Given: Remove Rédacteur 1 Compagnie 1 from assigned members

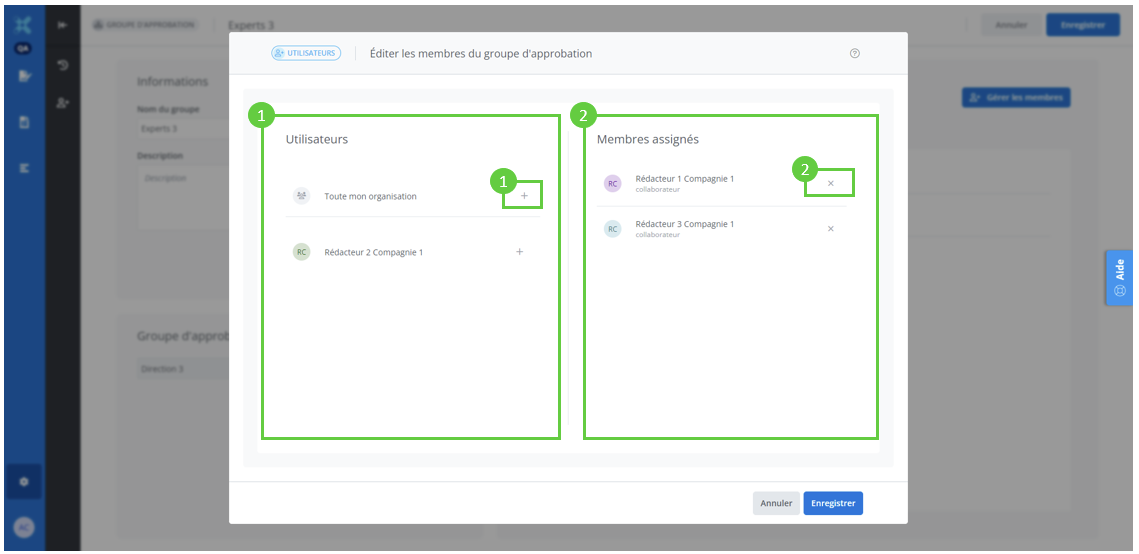Looking at the screenshot, I should [x=830, y=184].
